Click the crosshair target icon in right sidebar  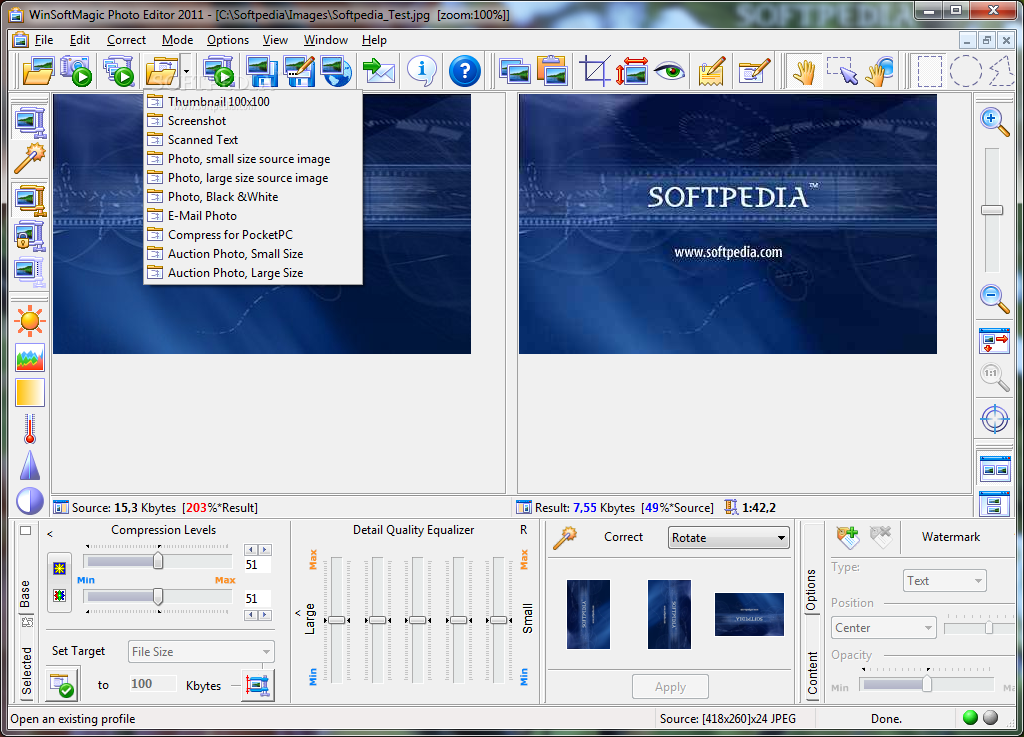[994, 418]
